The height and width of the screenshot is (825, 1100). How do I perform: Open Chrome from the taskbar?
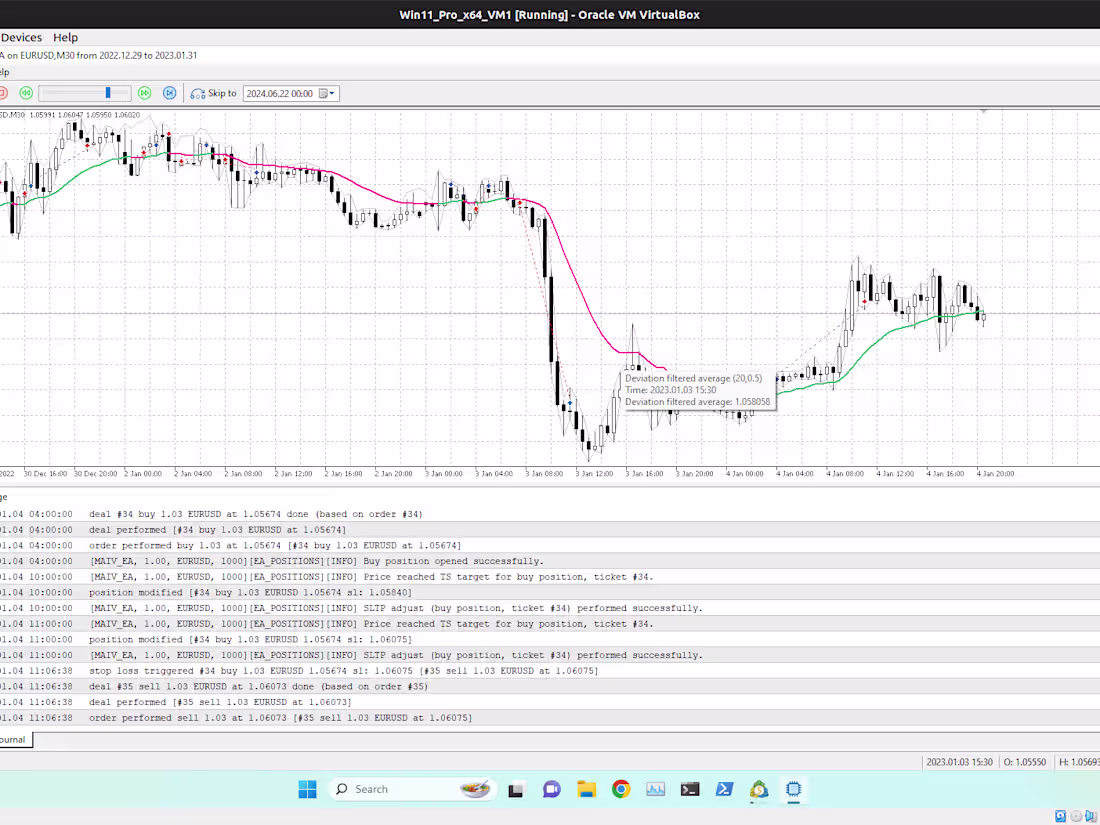621,789
